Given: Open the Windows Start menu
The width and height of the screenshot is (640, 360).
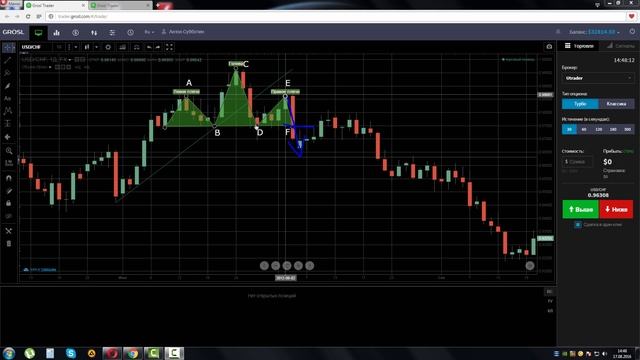Looking at the screenshot, I should (x=9, y=353).
